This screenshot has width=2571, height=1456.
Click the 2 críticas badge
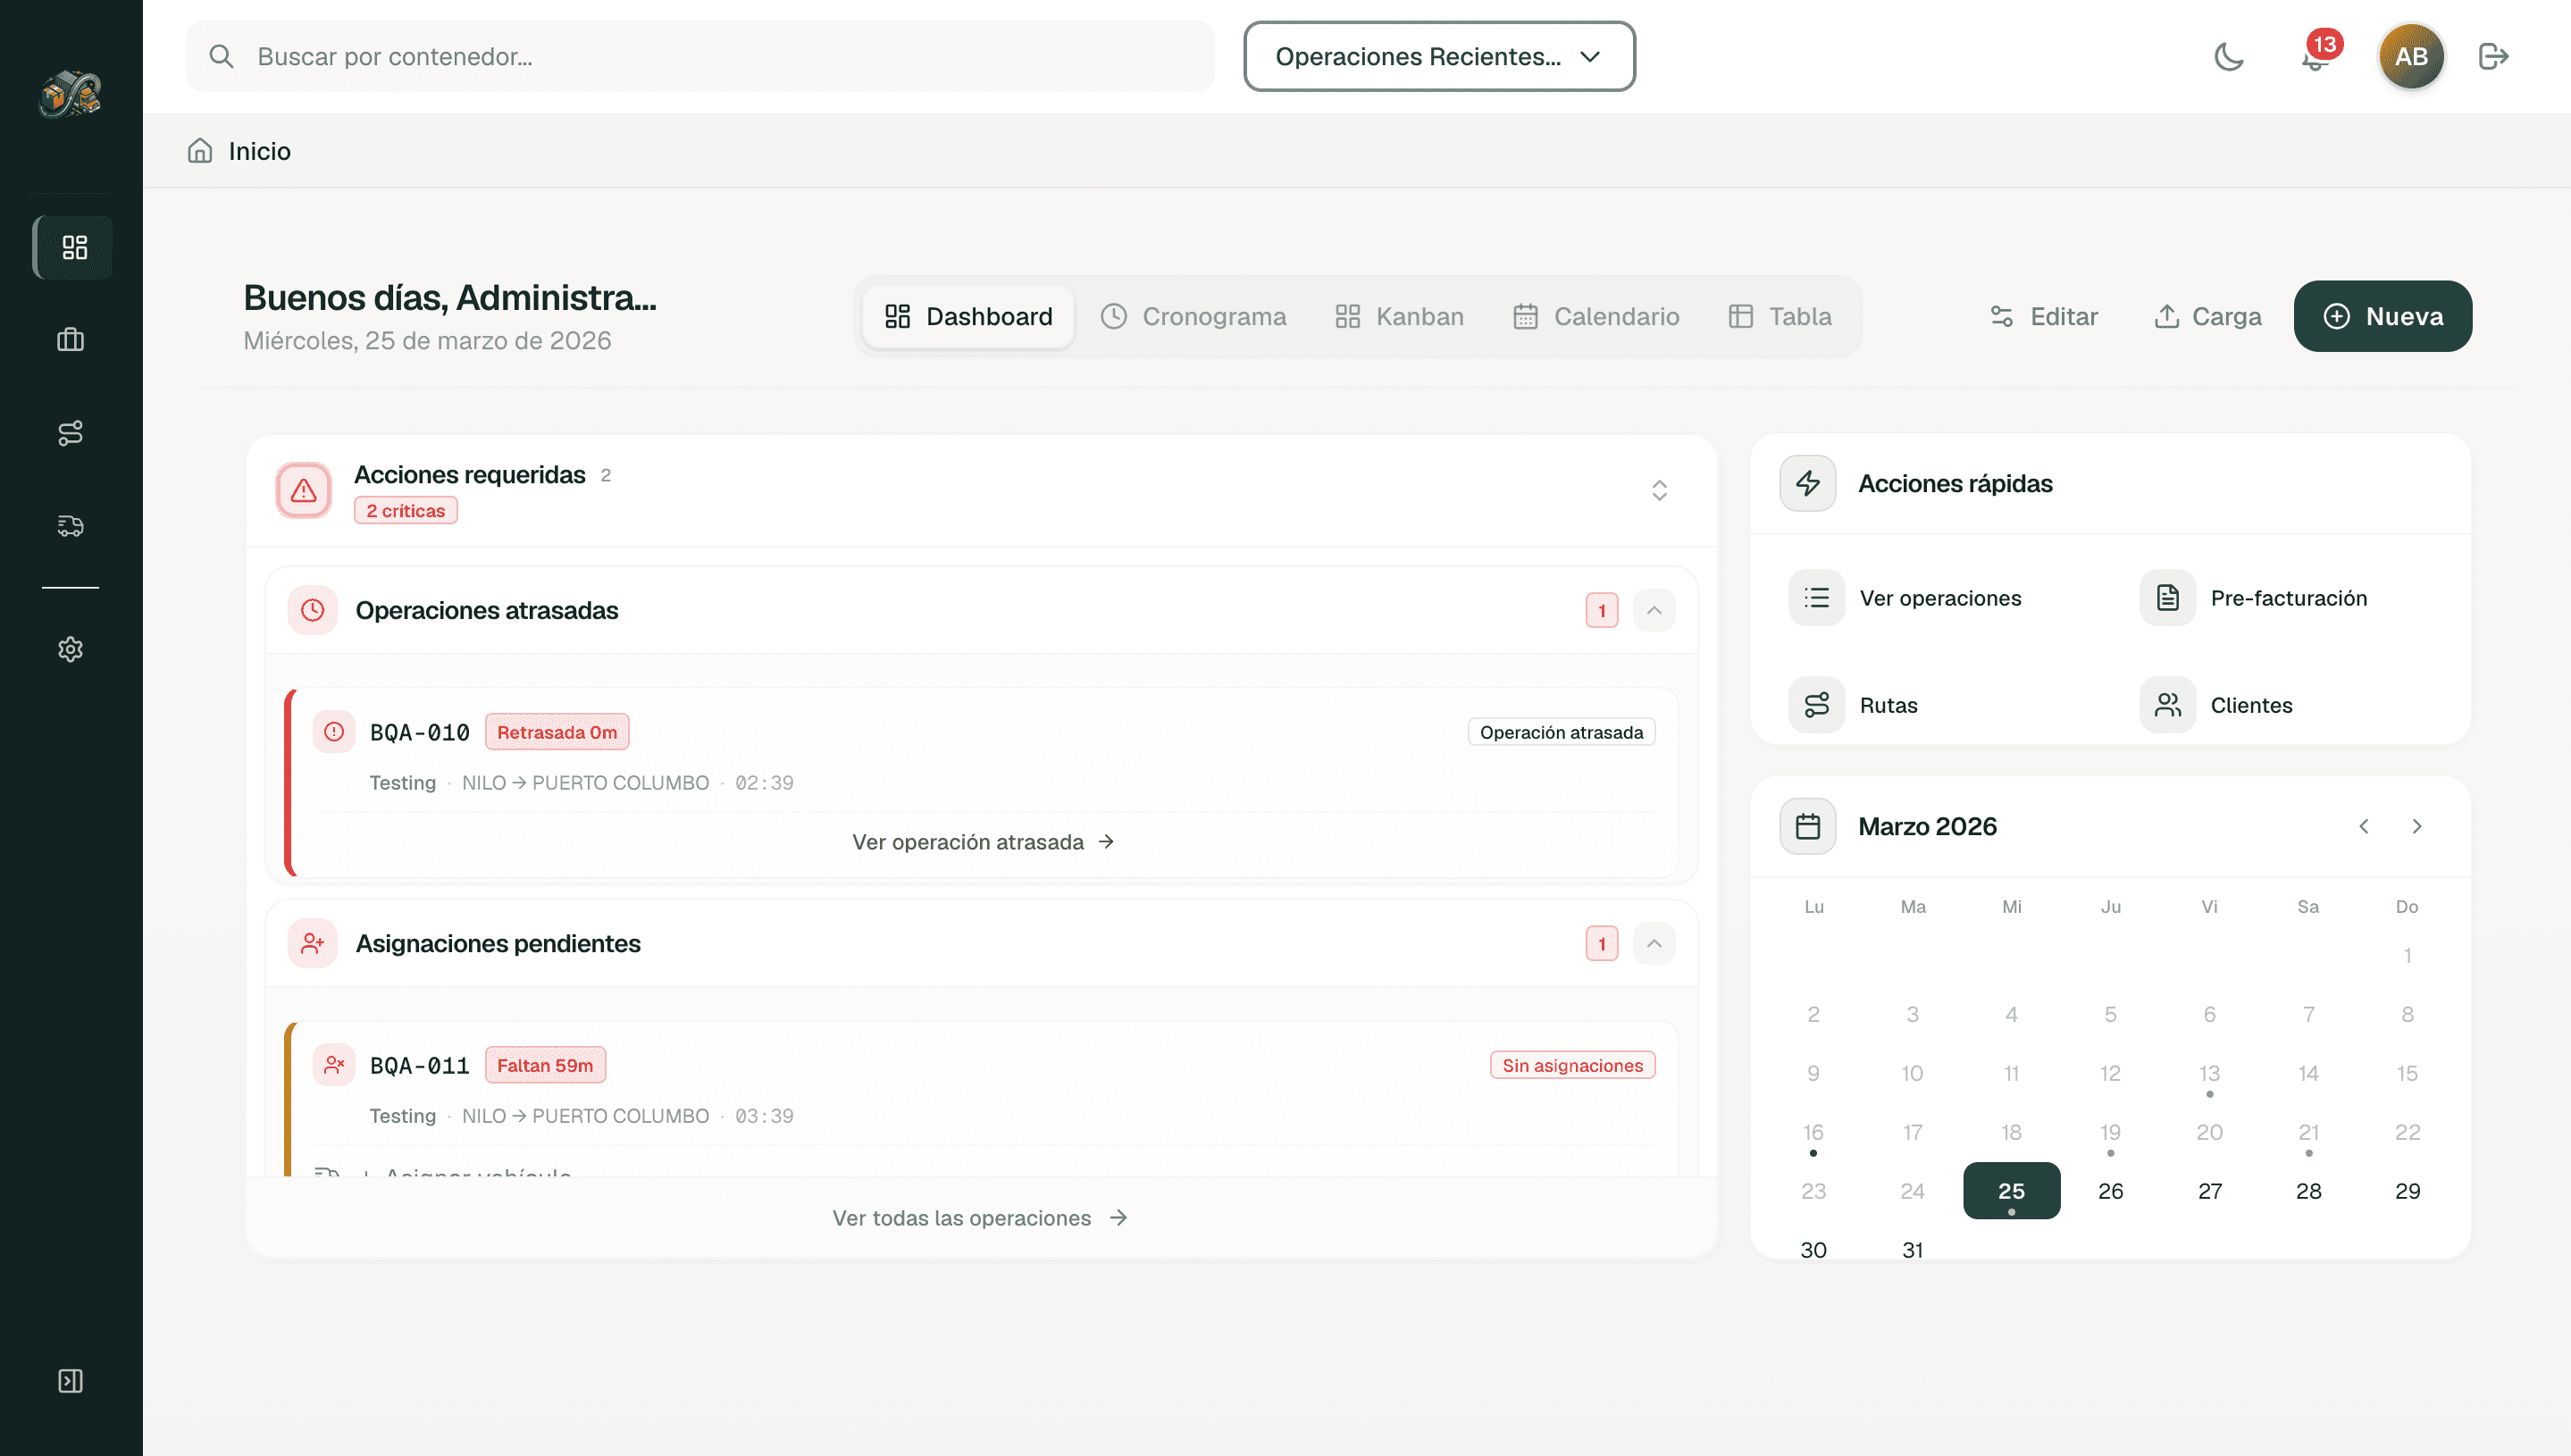click(405, 511)
